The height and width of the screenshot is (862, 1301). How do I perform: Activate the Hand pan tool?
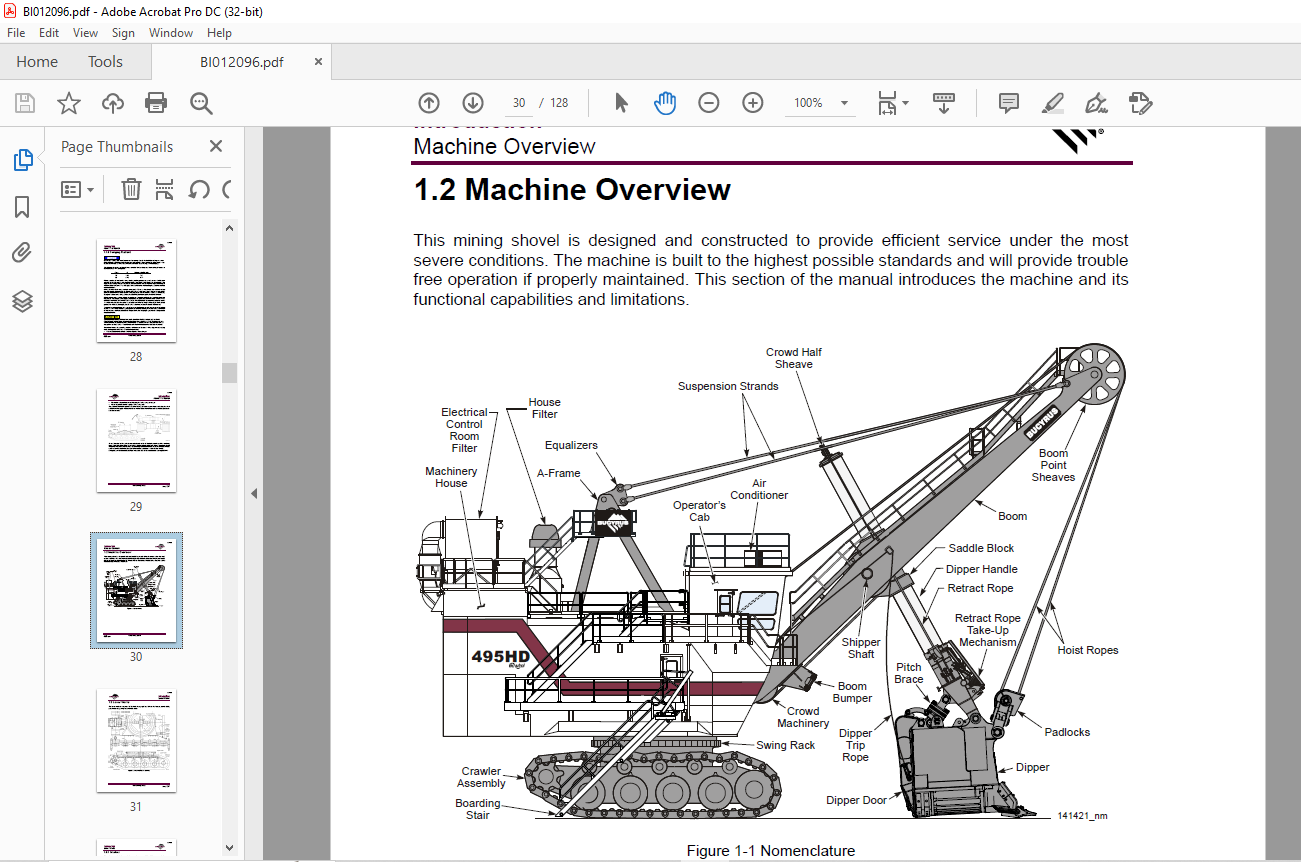coord(665,103)
